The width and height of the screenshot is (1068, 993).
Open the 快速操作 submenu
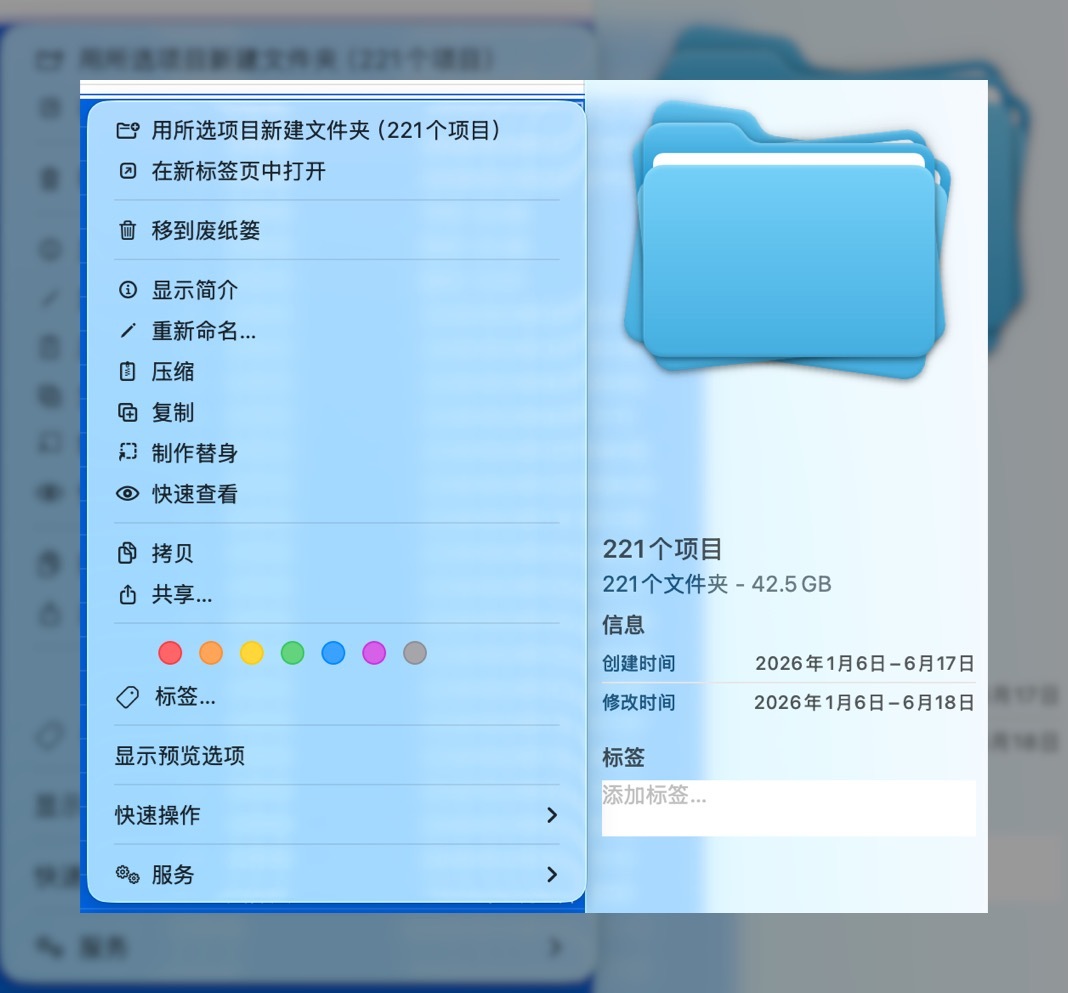[336, 815]
